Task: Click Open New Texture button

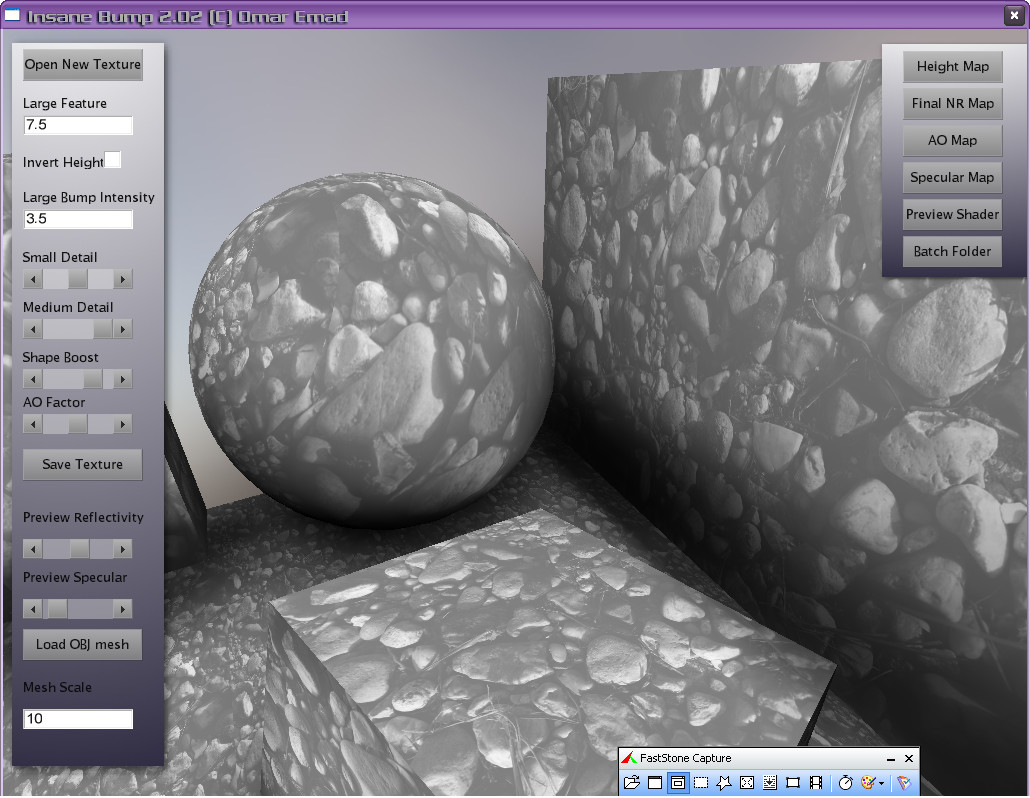Action: pyautogui.click(x=83, y=64)
